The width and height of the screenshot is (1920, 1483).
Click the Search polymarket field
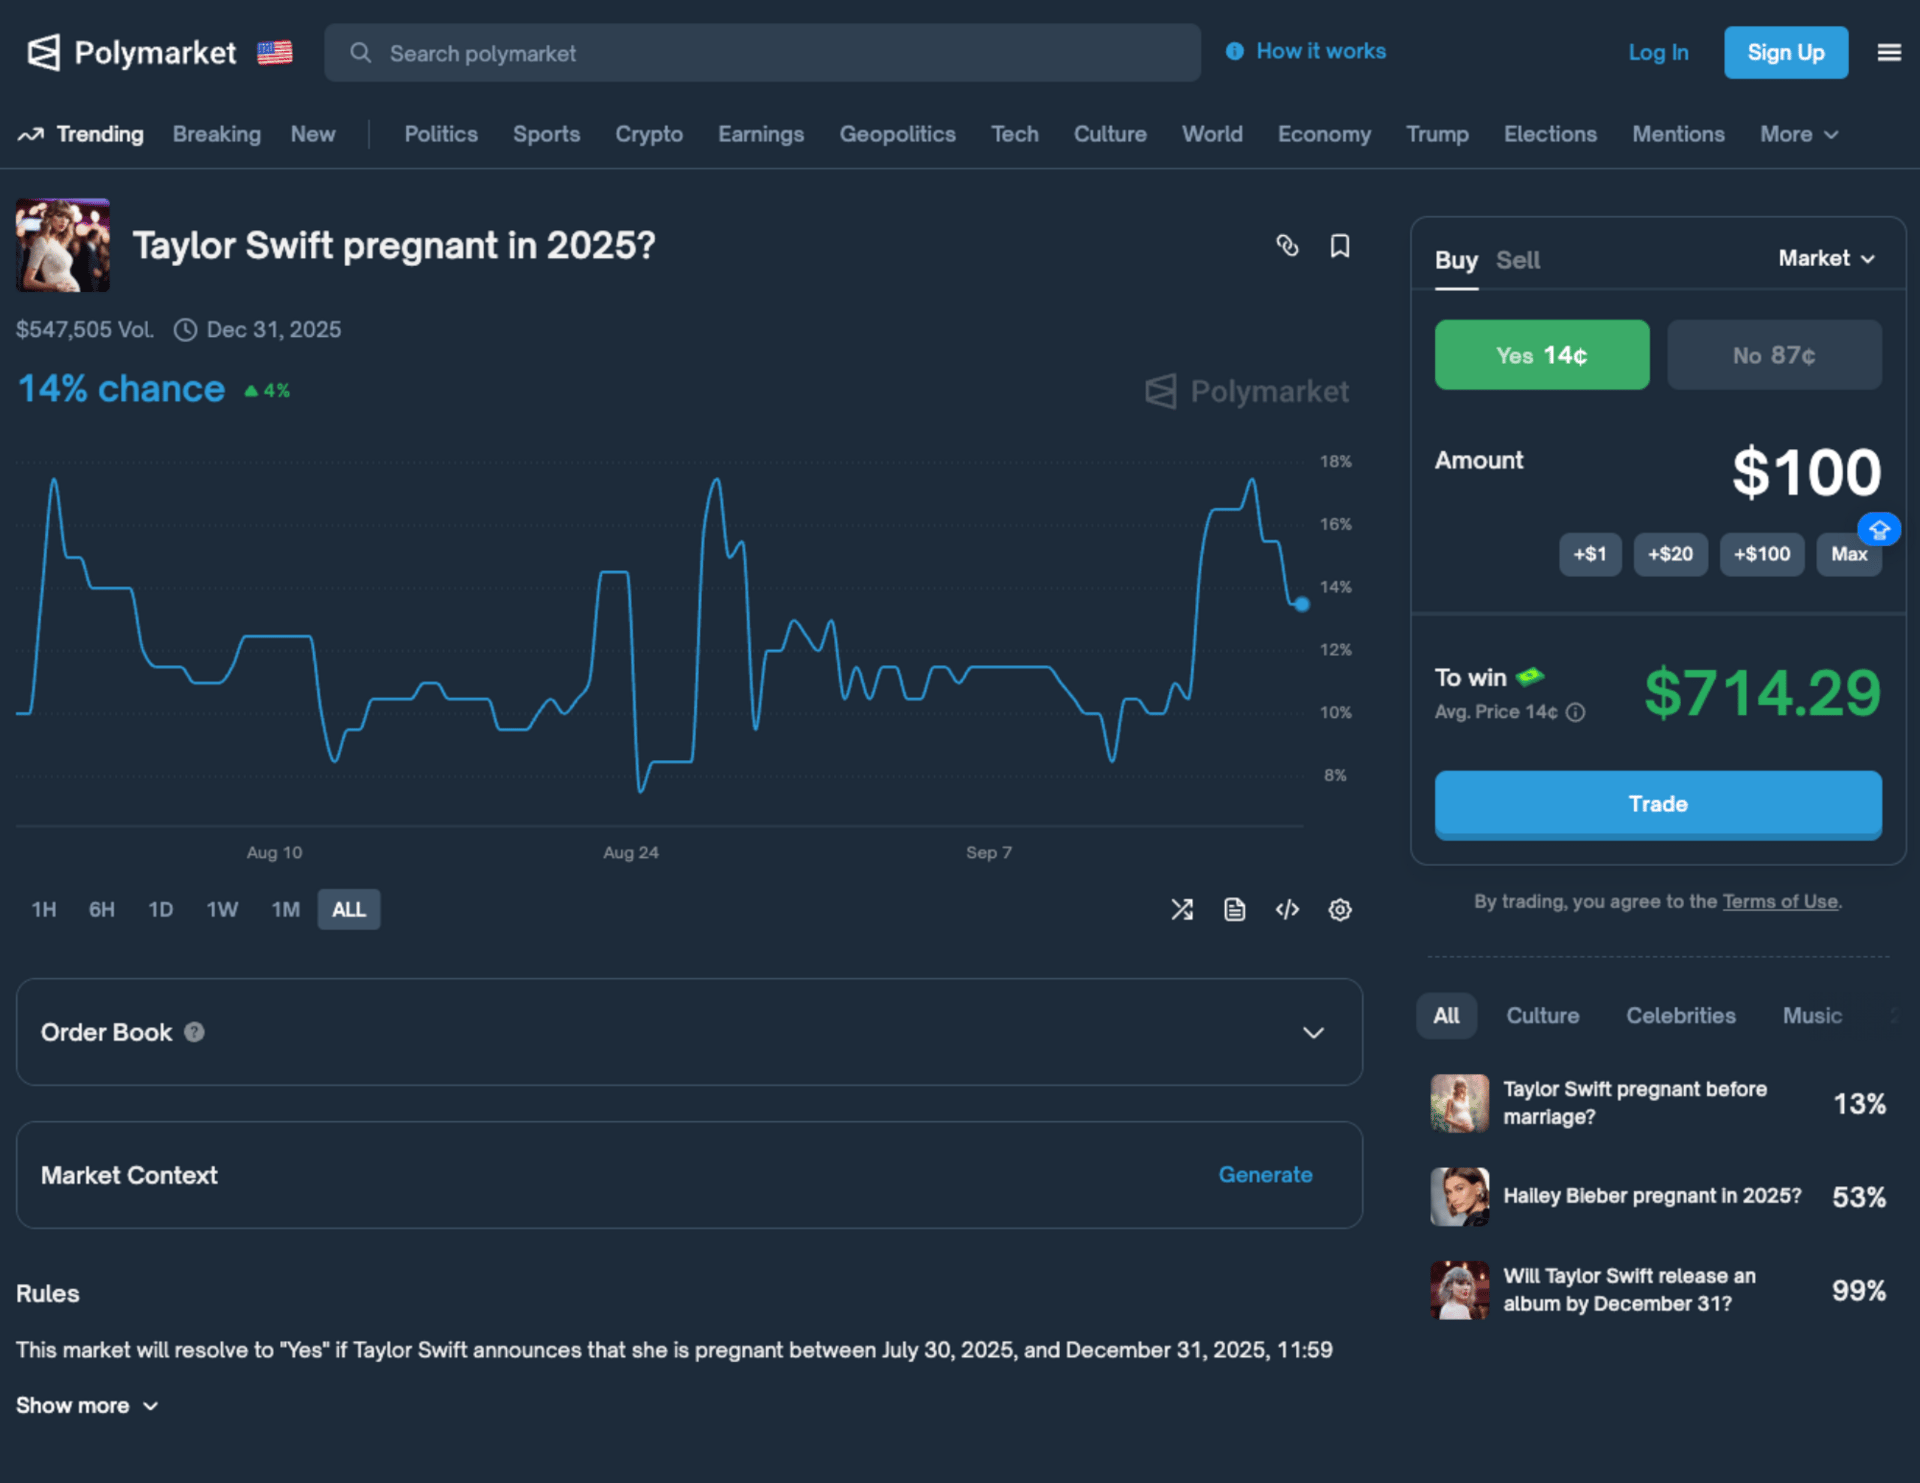tap(762, 53)
